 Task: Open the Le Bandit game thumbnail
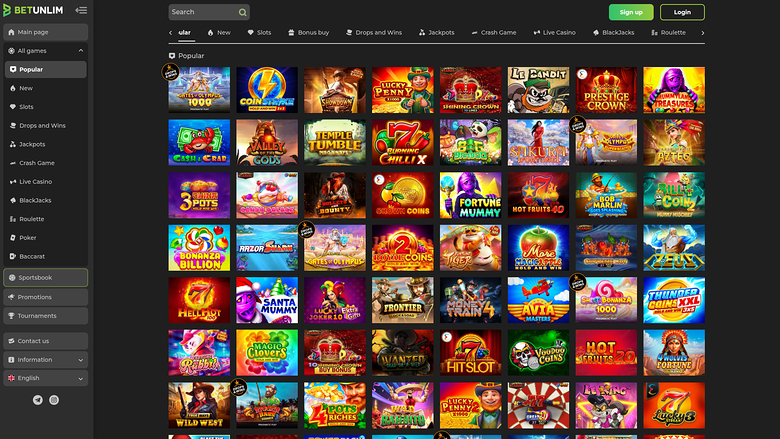(538, 90)
